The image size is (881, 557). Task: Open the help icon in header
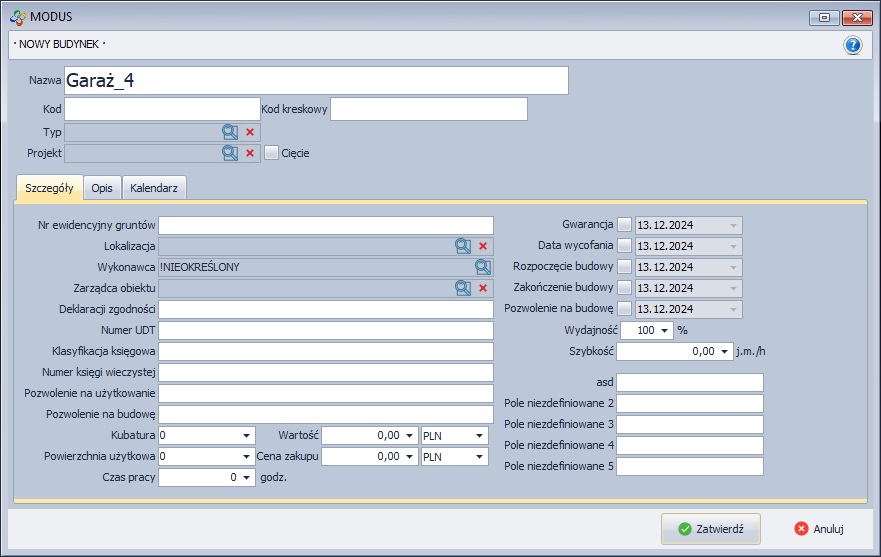coord(852,45)
